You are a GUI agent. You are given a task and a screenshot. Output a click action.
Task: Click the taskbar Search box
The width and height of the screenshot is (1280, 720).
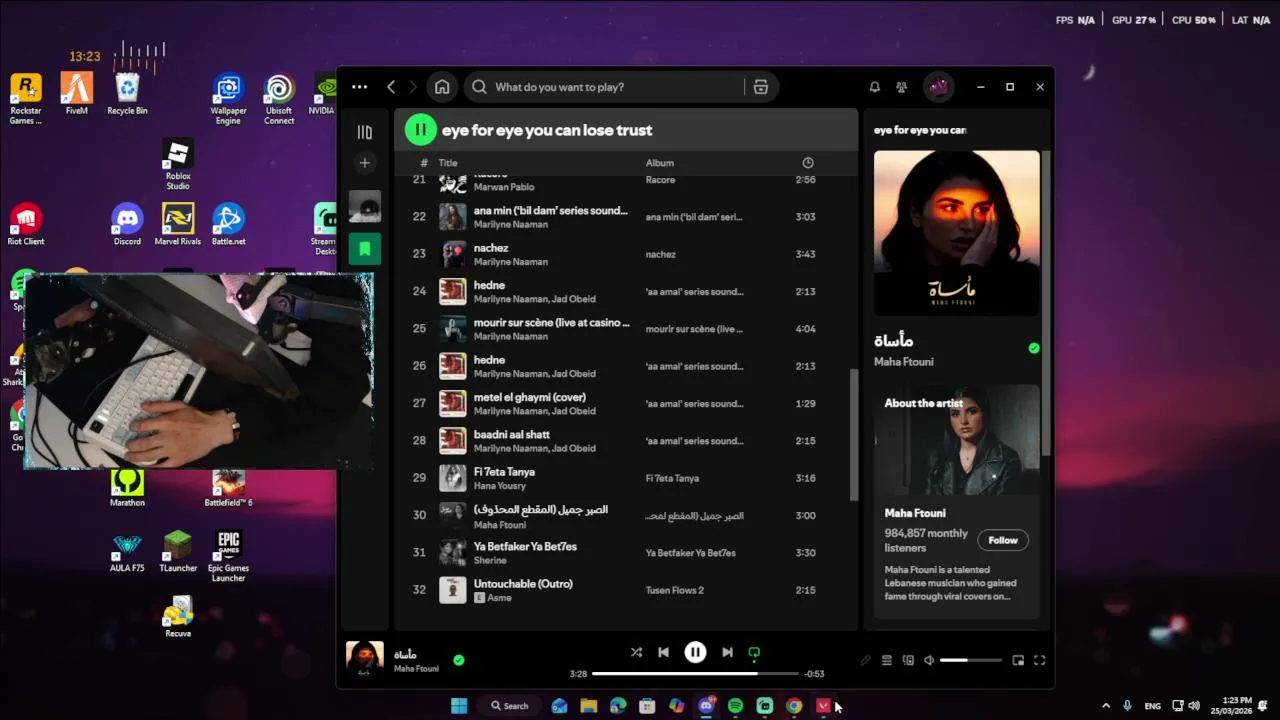[x=510, y=706]
